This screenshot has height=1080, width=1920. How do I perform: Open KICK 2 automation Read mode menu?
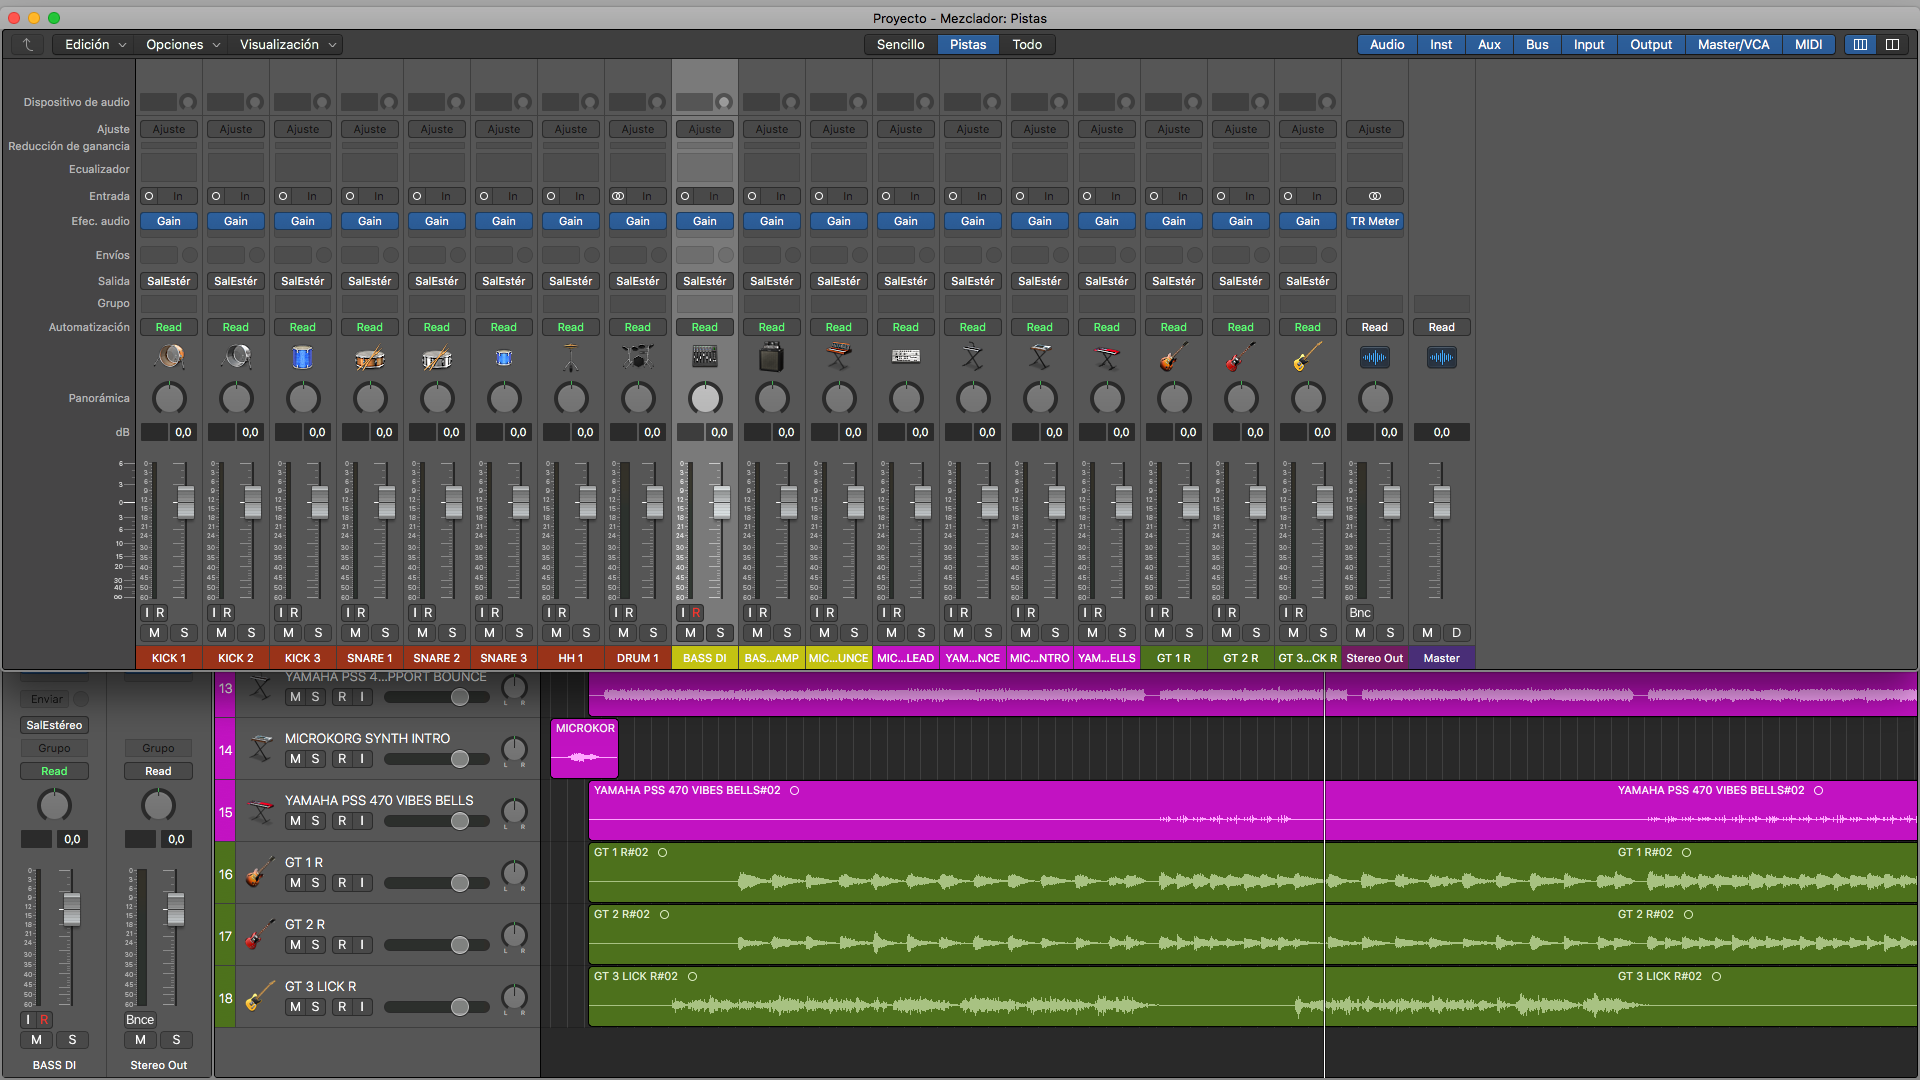(x=235, y=327)
